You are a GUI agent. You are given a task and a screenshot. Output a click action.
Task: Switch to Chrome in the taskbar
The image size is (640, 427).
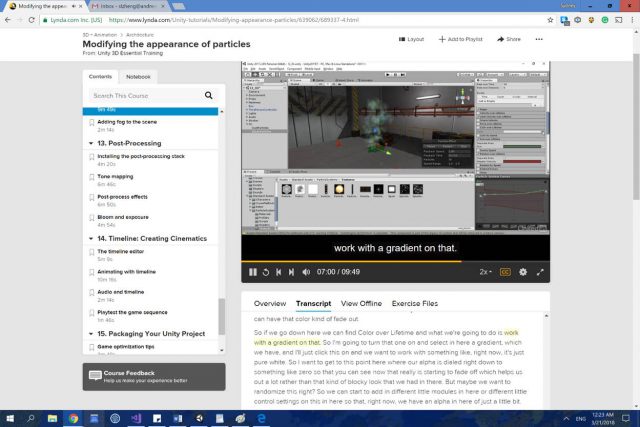coord(73,418)
